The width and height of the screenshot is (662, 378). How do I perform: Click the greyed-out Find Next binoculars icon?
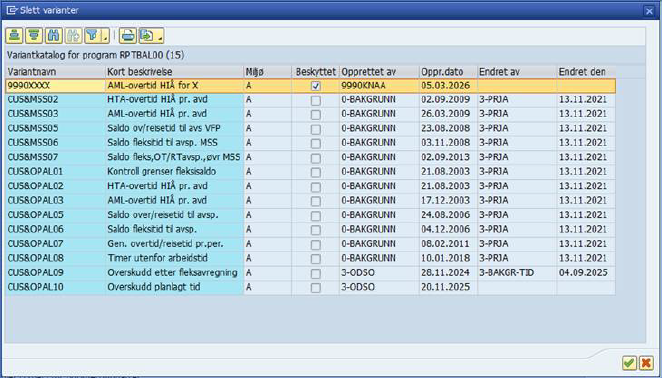73,36
